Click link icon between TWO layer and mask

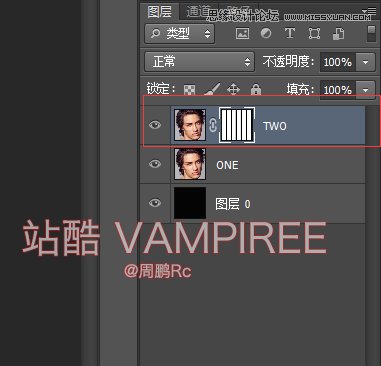[213, 125]
